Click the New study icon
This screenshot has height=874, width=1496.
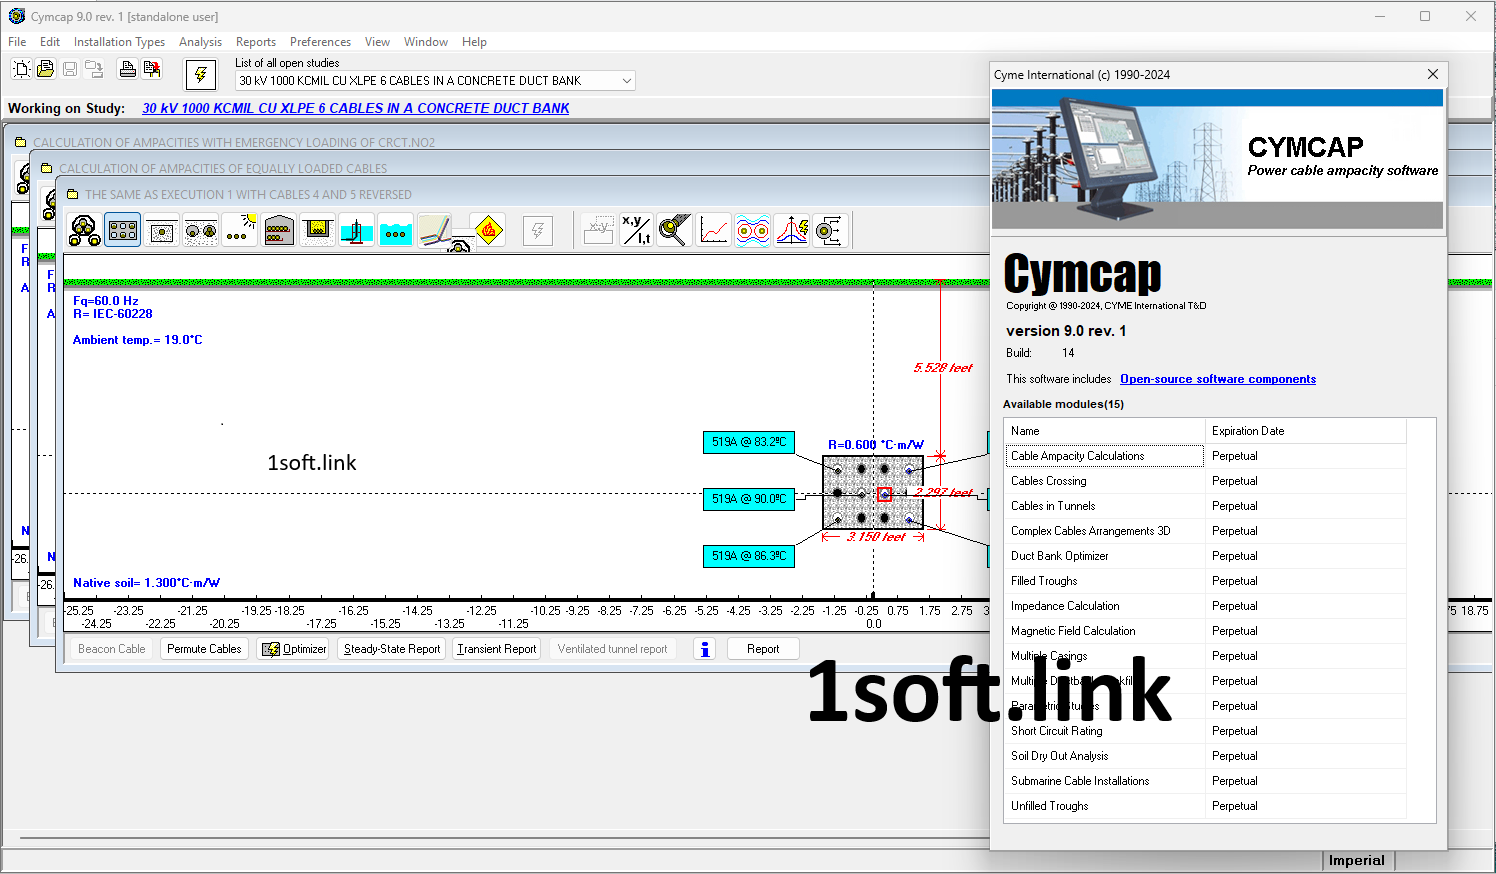click(x=21, y=69)
